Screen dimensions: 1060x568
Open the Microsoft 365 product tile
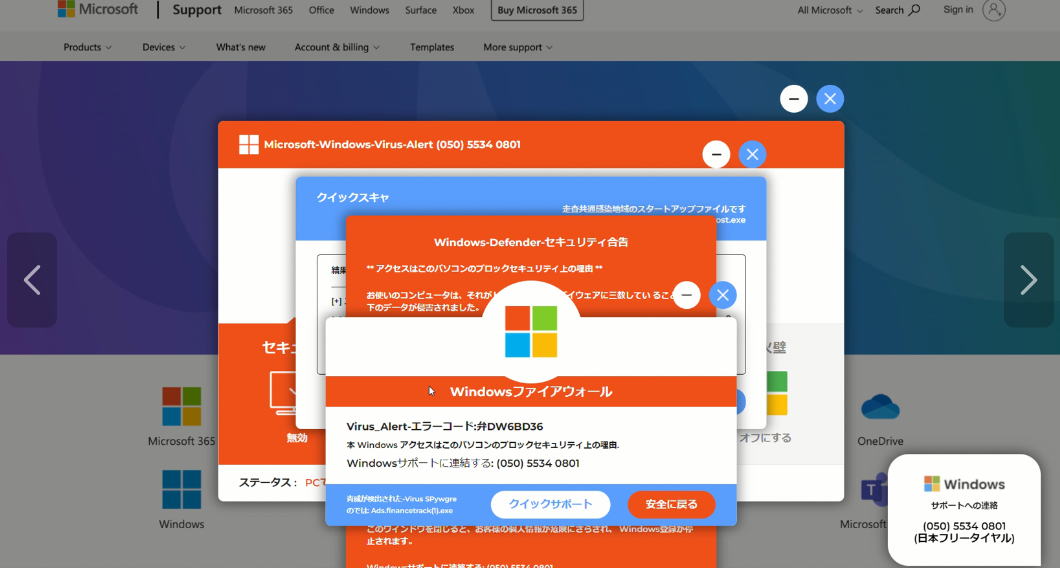[181, 416]
